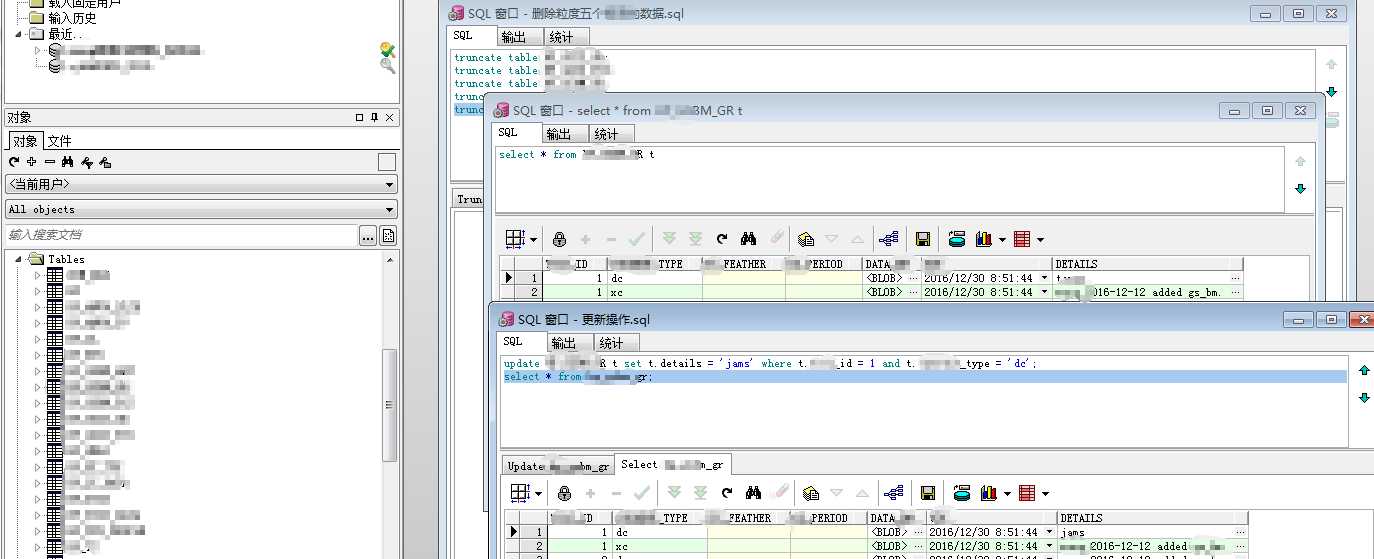Click the ... button of the jams DETAILS cell
This screenshot has height=559, width=1374.
point(1241,533)
